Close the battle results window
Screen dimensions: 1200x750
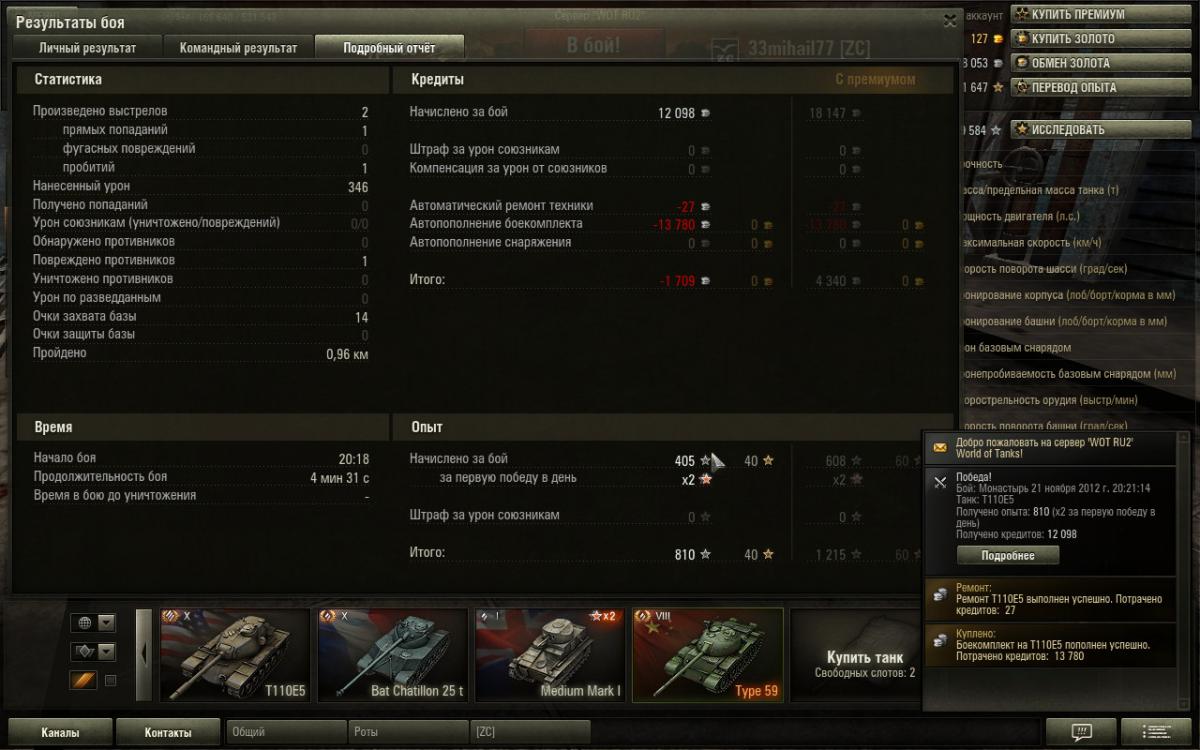pyautogui.click(x=950, y=20)
